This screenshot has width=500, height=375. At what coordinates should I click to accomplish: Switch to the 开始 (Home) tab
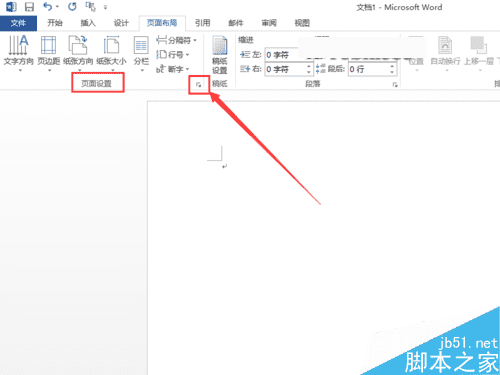(55, 23)
